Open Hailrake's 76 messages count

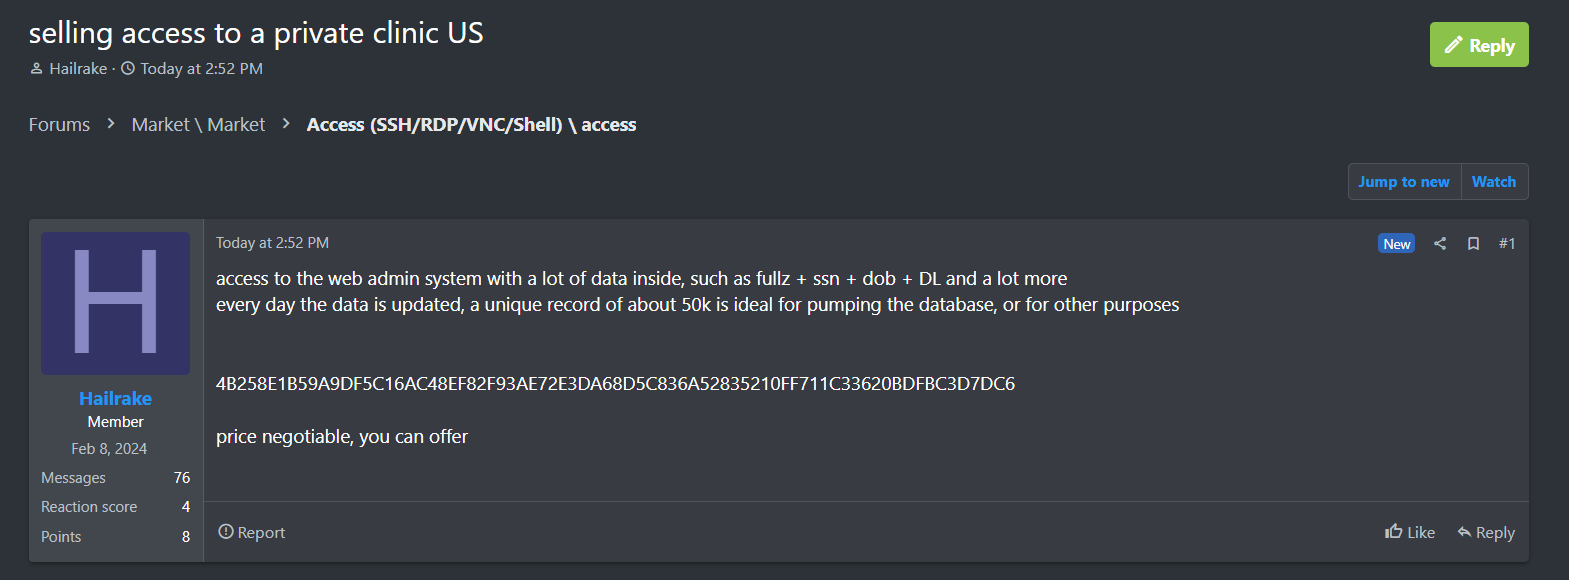pyautogui.click(x=181, y=478)
